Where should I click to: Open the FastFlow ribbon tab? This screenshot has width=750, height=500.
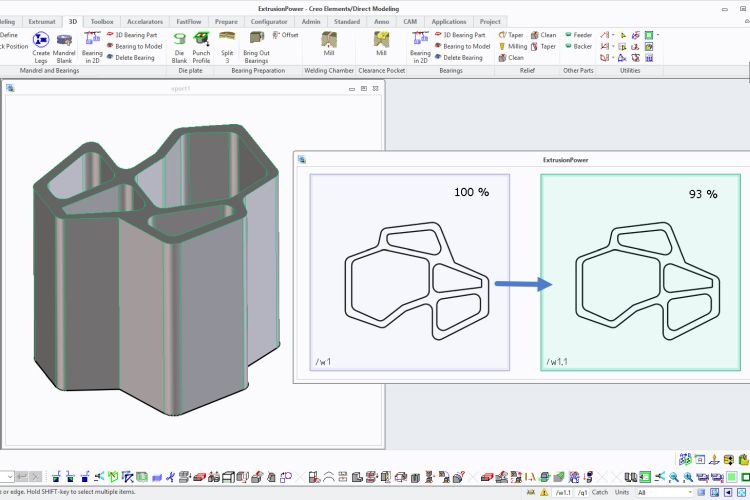click(188, 22)
